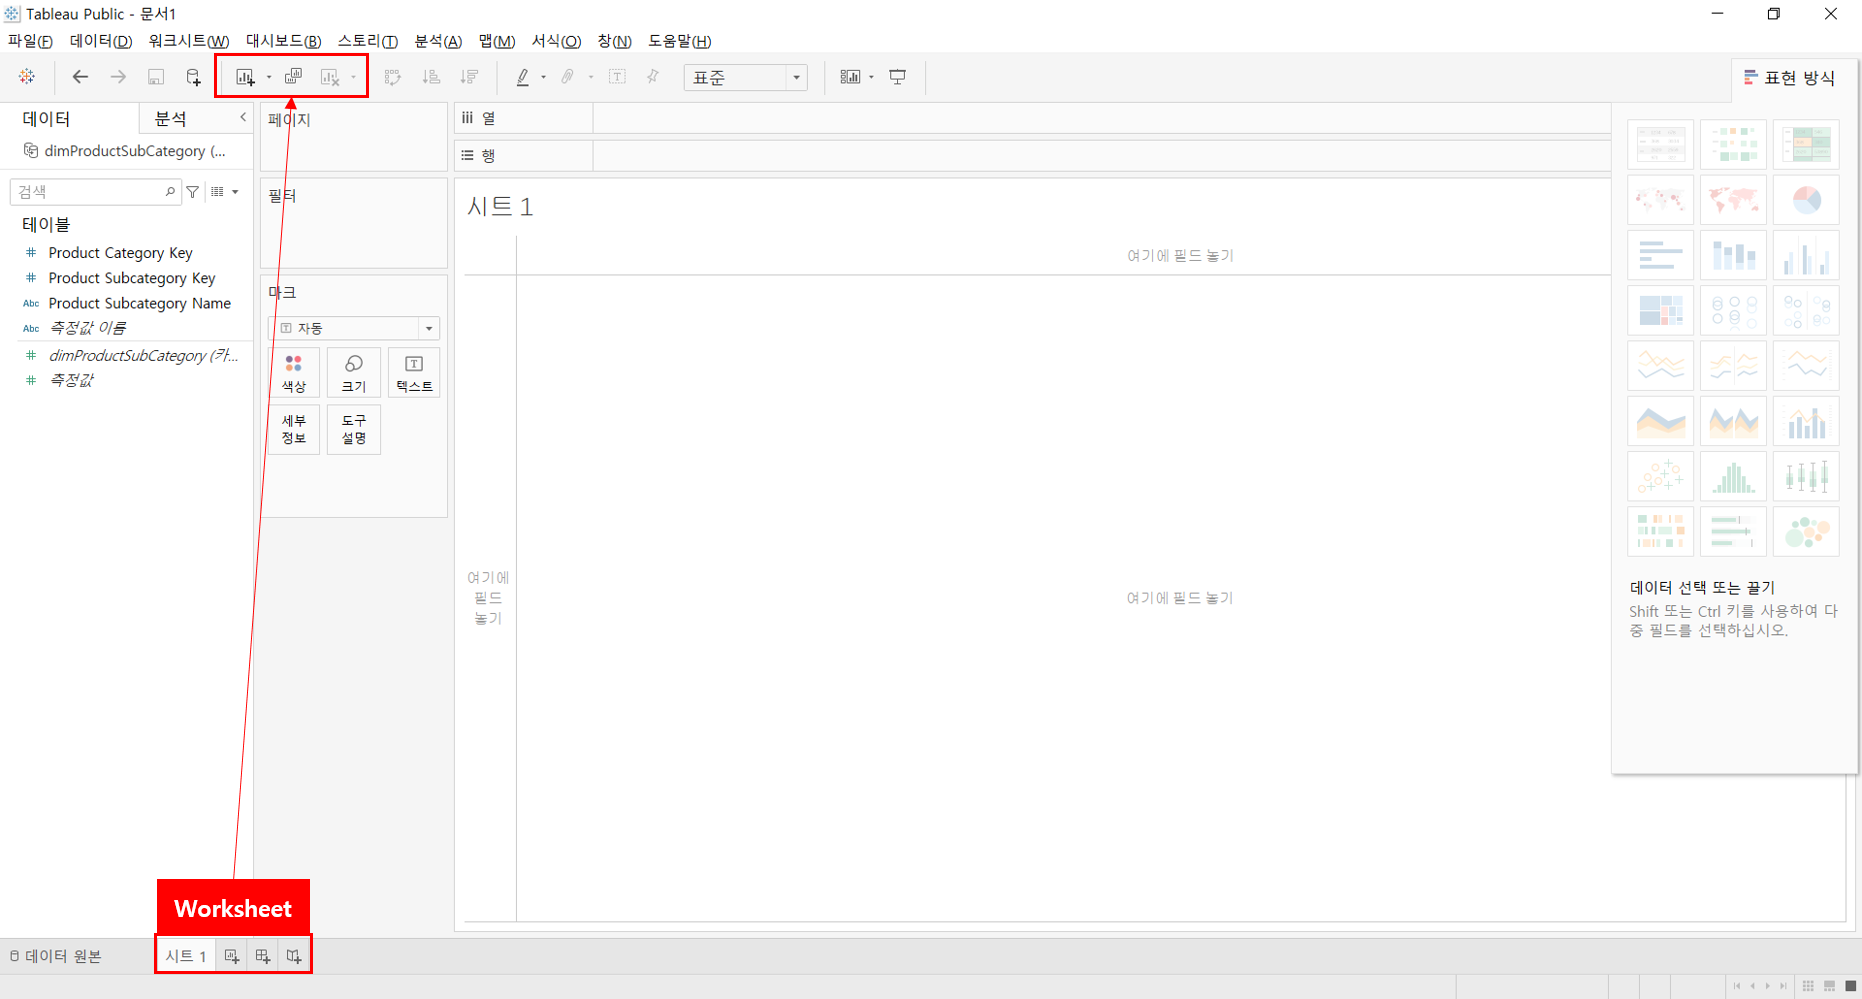Open the 데이터(D) menu

101,41
